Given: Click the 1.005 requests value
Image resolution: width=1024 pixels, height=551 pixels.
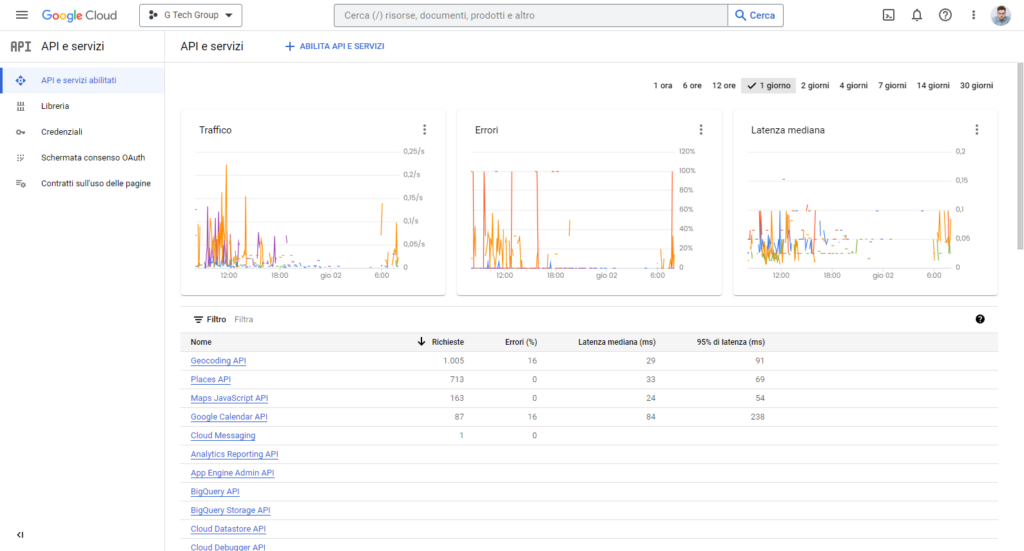Looking at the screenshot, I should pyautogui.click(x=453, y=360).
